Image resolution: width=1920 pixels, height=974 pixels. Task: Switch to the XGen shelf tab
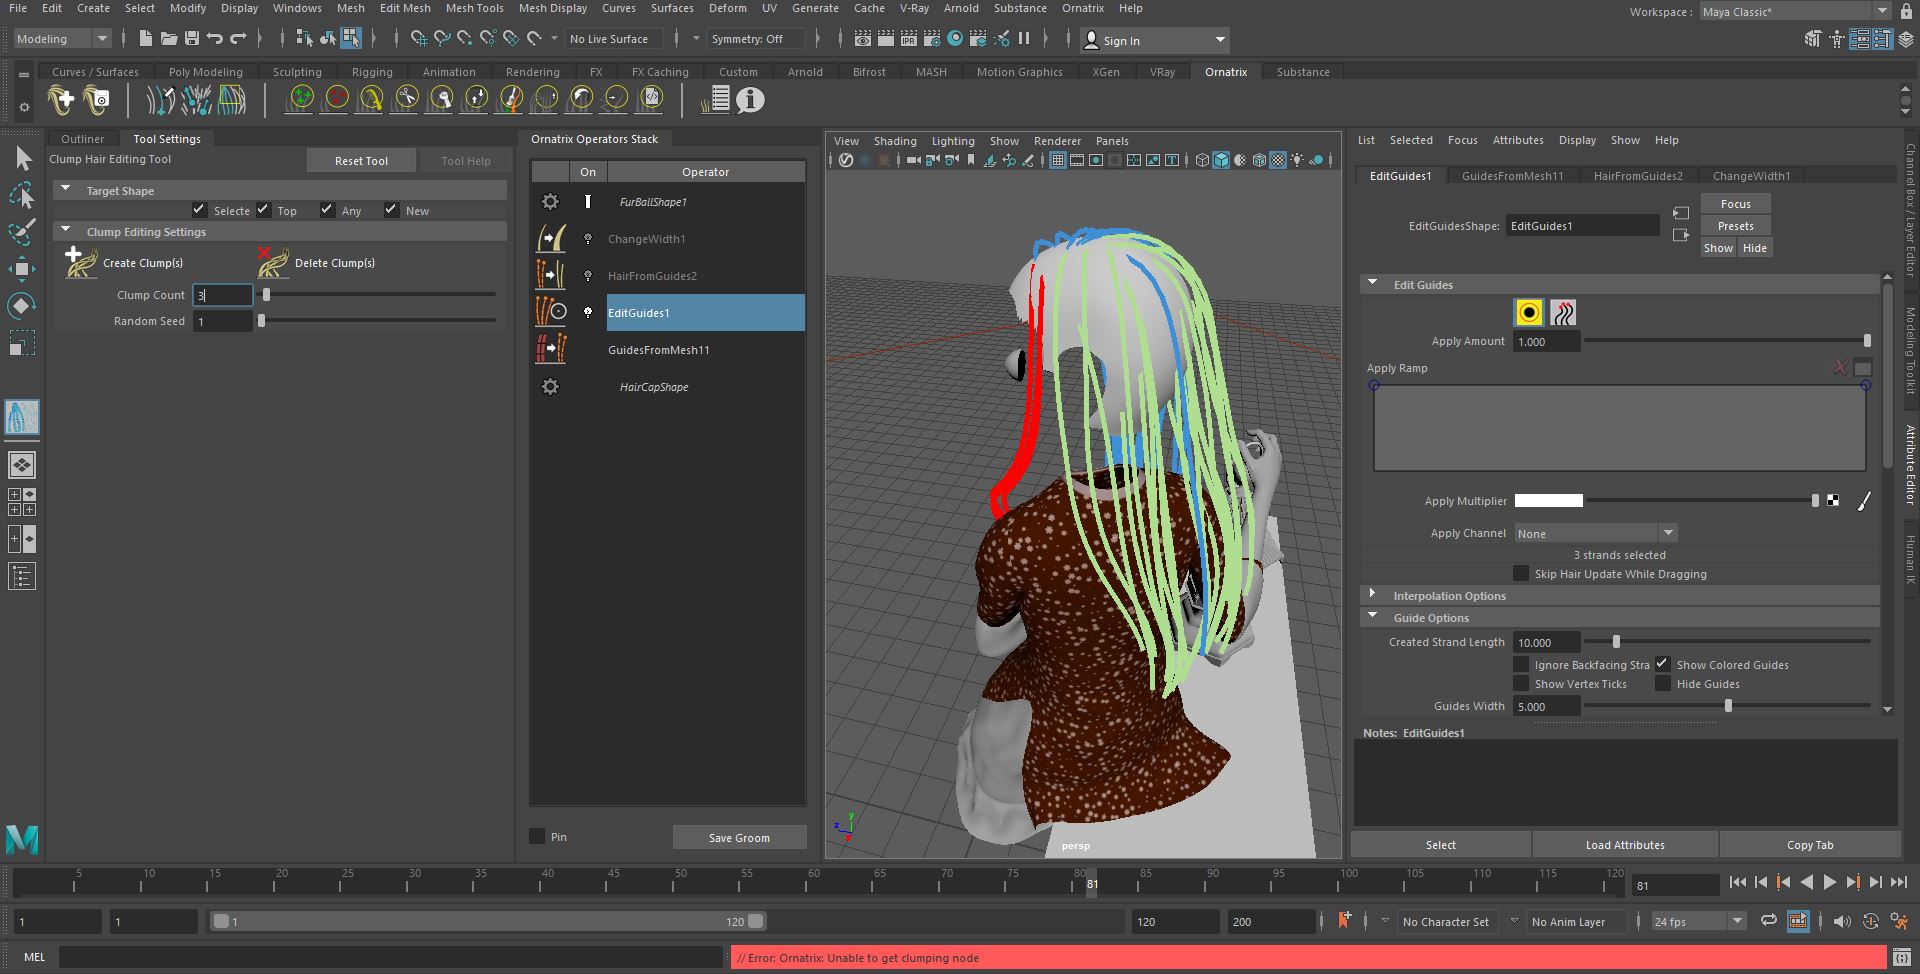point(1105,72)
